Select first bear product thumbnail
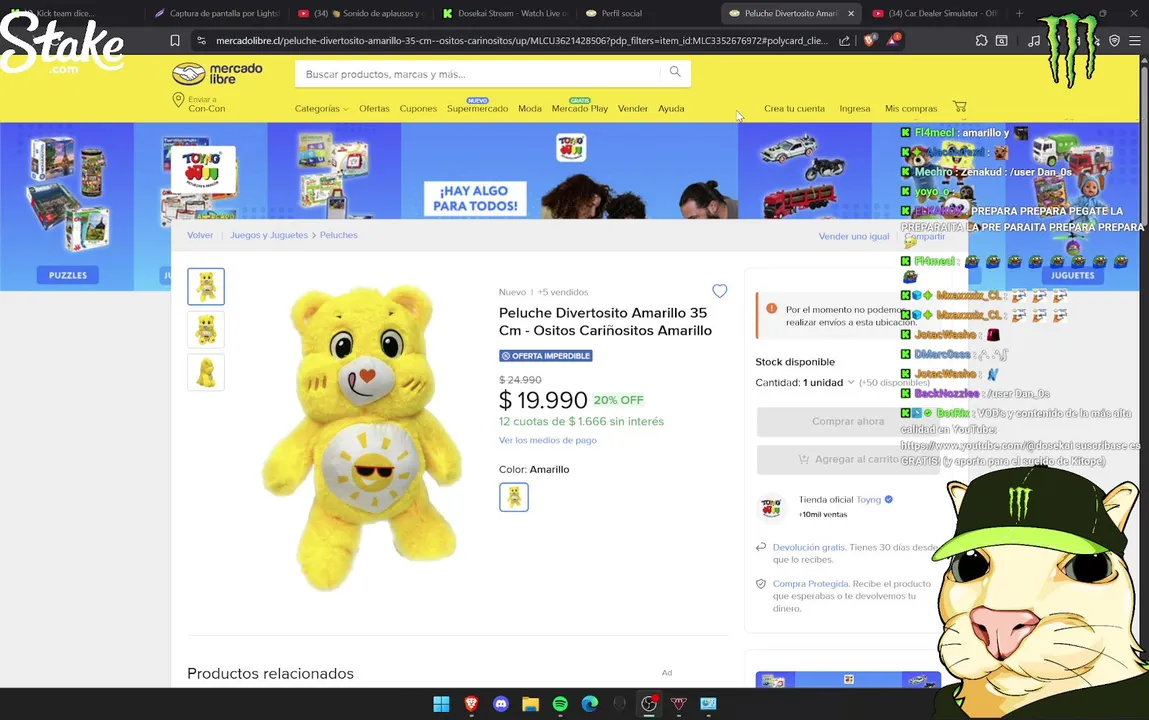Image resolution: width=1149 pixels, height=720 pixels. tap(206, 286)
